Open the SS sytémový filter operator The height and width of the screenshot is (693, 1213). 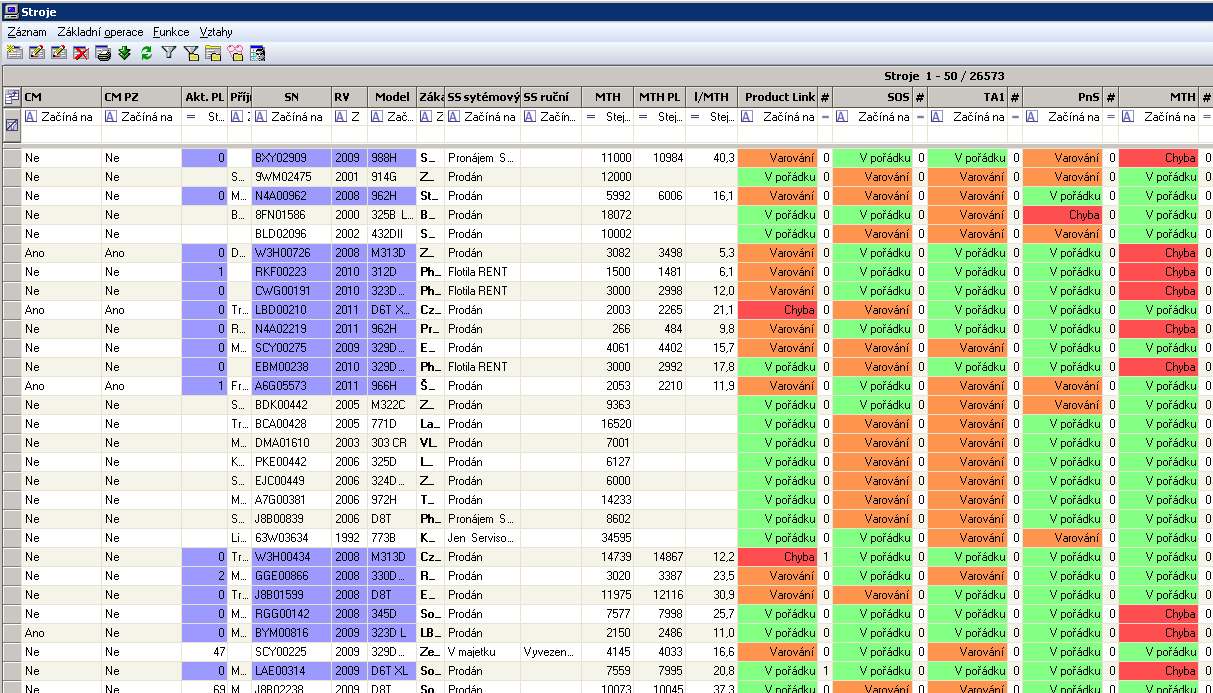pyautogui.click(x=453, y=117)
